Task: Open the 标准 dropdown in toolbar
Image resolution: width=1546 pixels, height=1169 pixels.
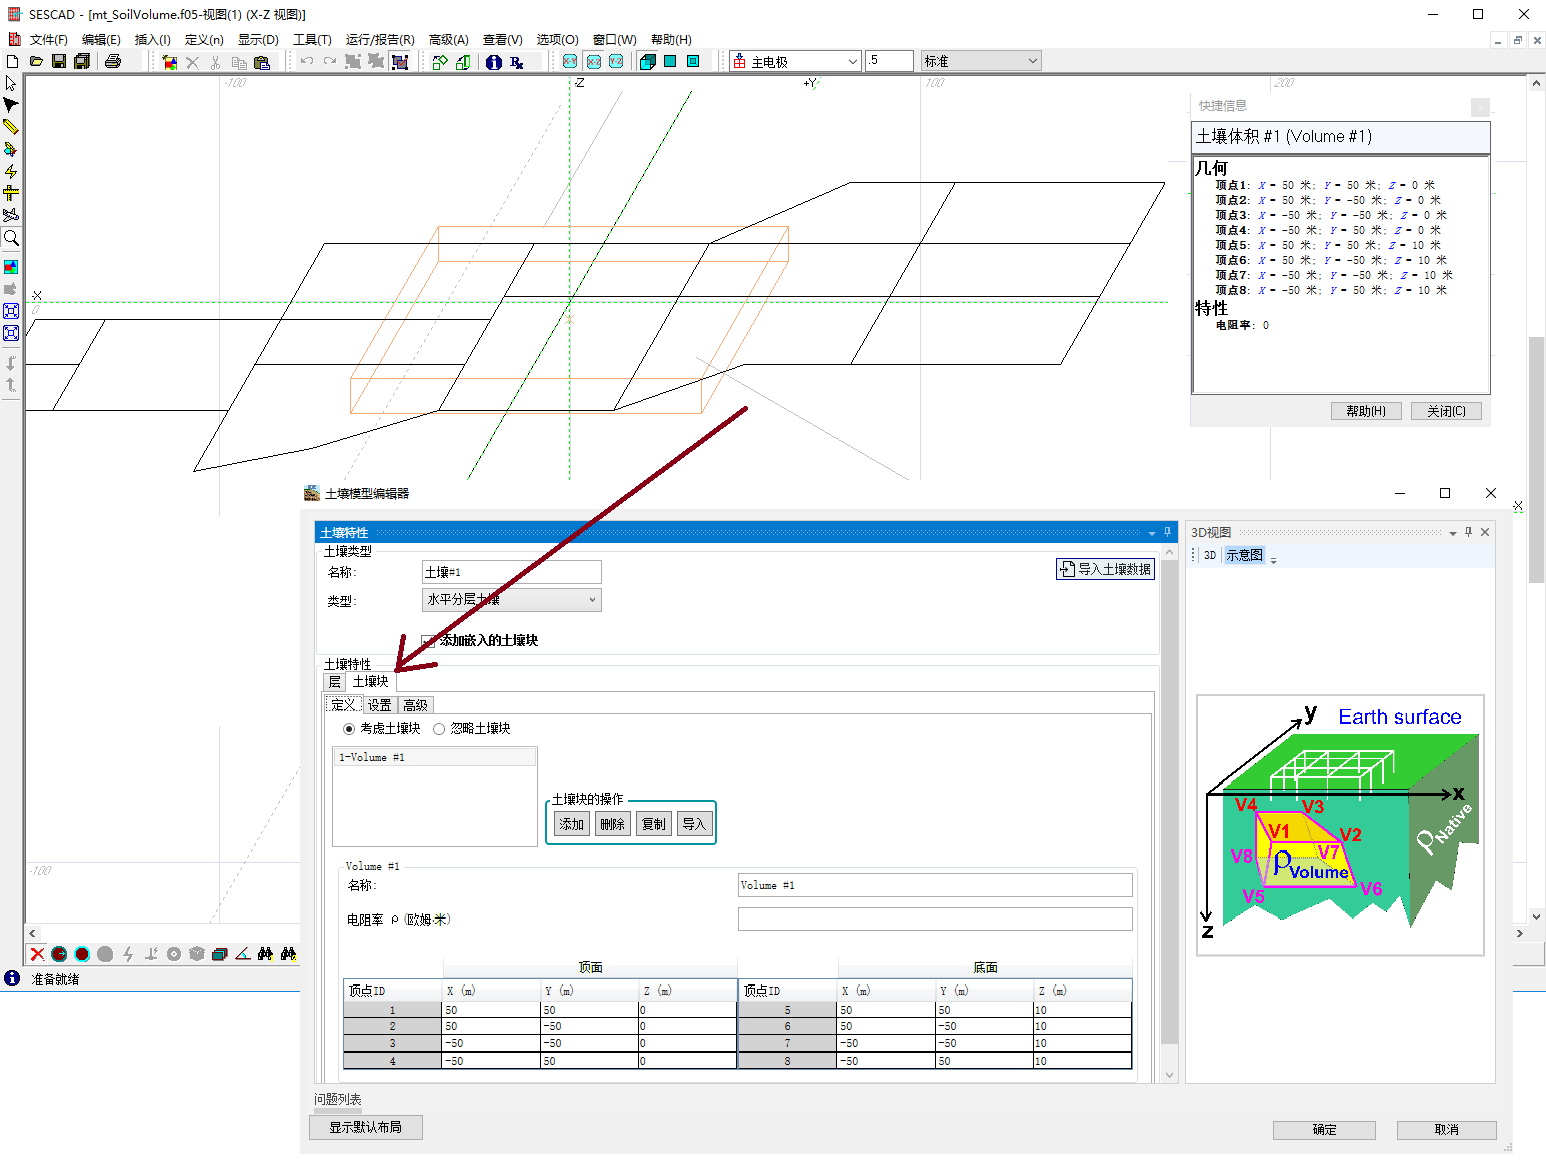Action: coord(1032,62)
